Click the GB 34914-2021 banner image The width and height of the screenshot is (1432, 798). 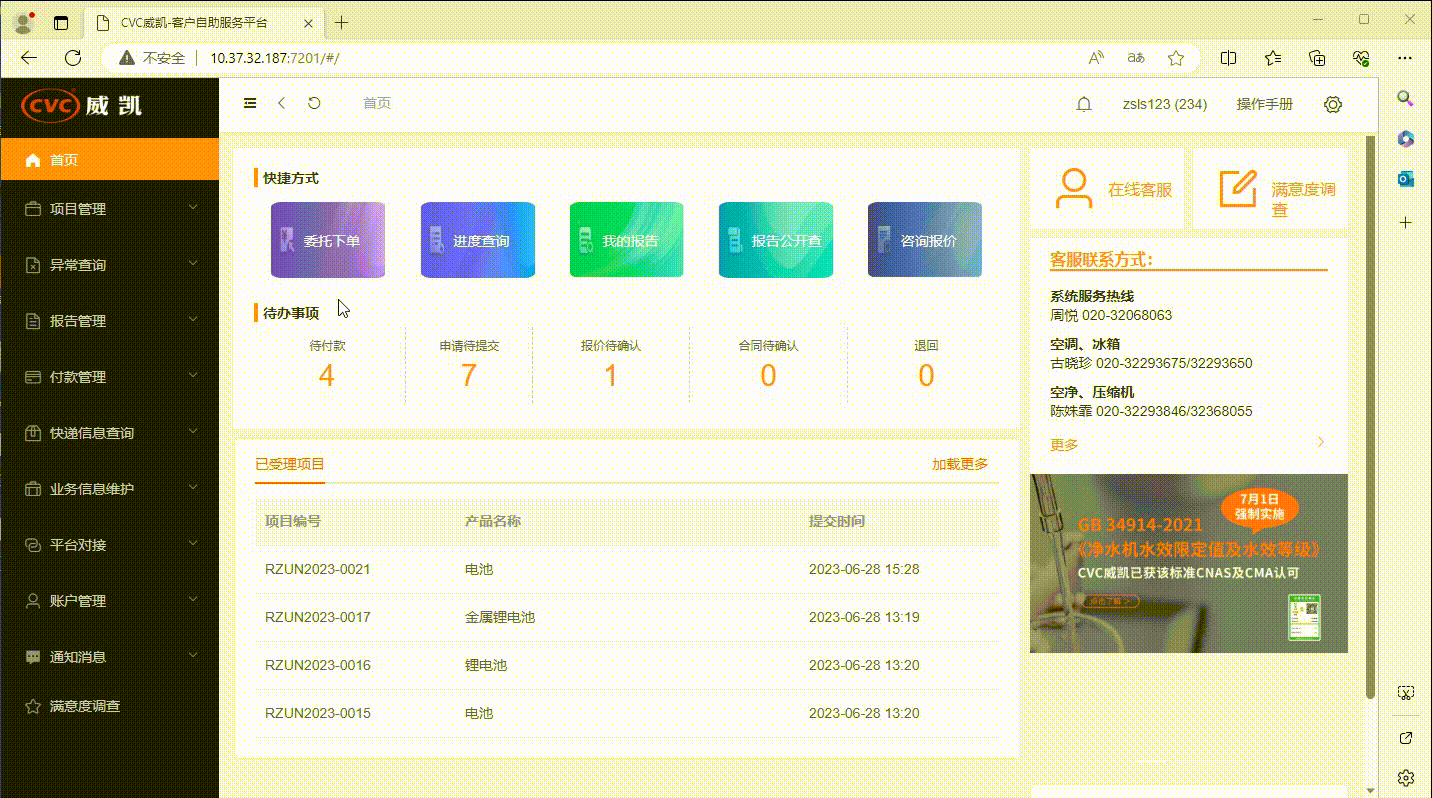1188,563
